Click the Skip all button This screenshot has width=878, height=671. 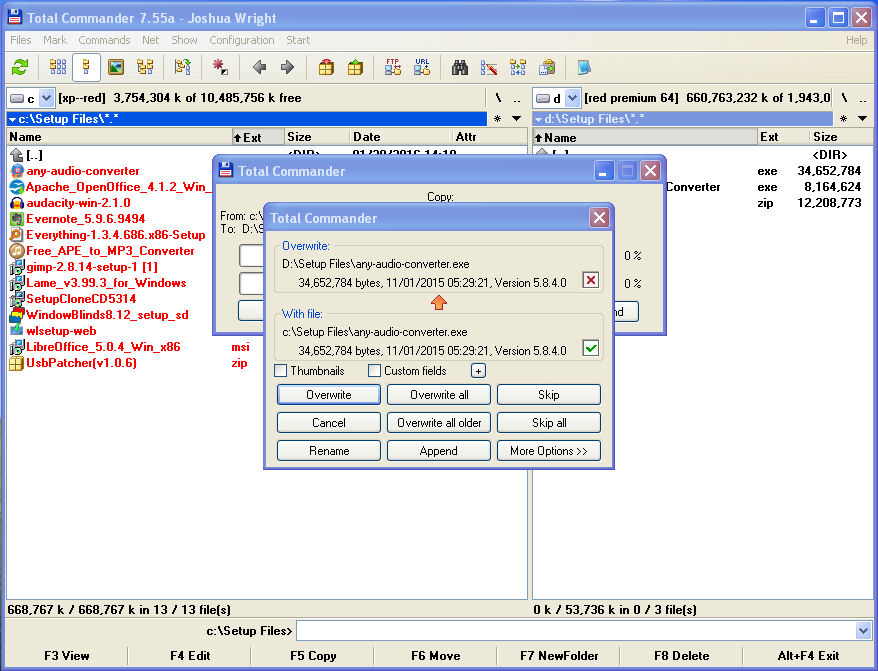pyautogui.click(x=548, y=423)
